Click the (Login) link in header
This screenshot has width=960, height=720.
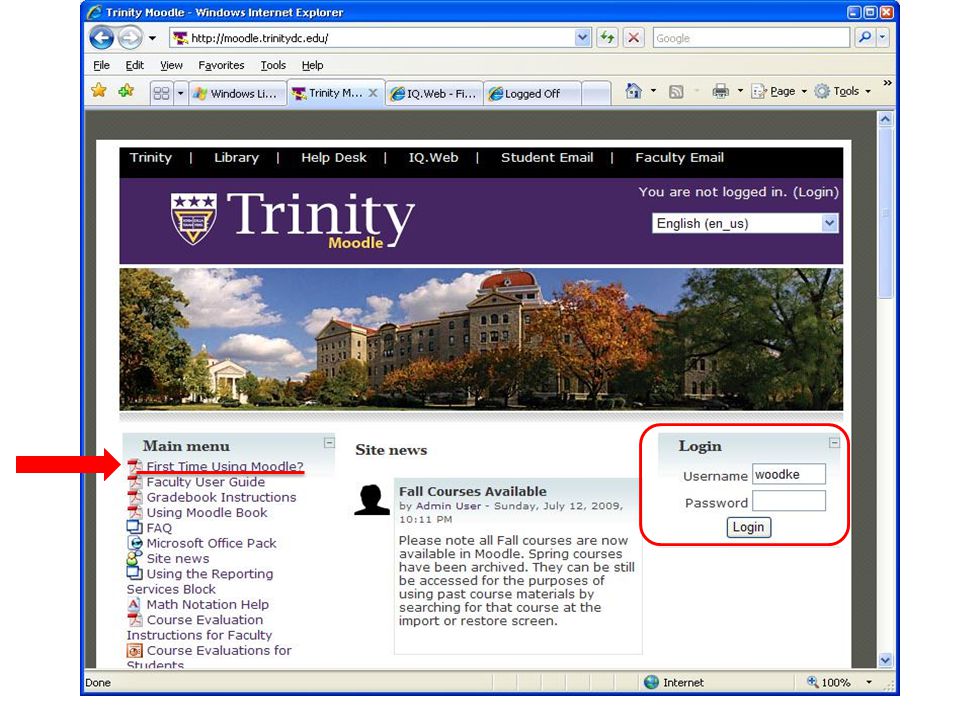pos(816,192)
